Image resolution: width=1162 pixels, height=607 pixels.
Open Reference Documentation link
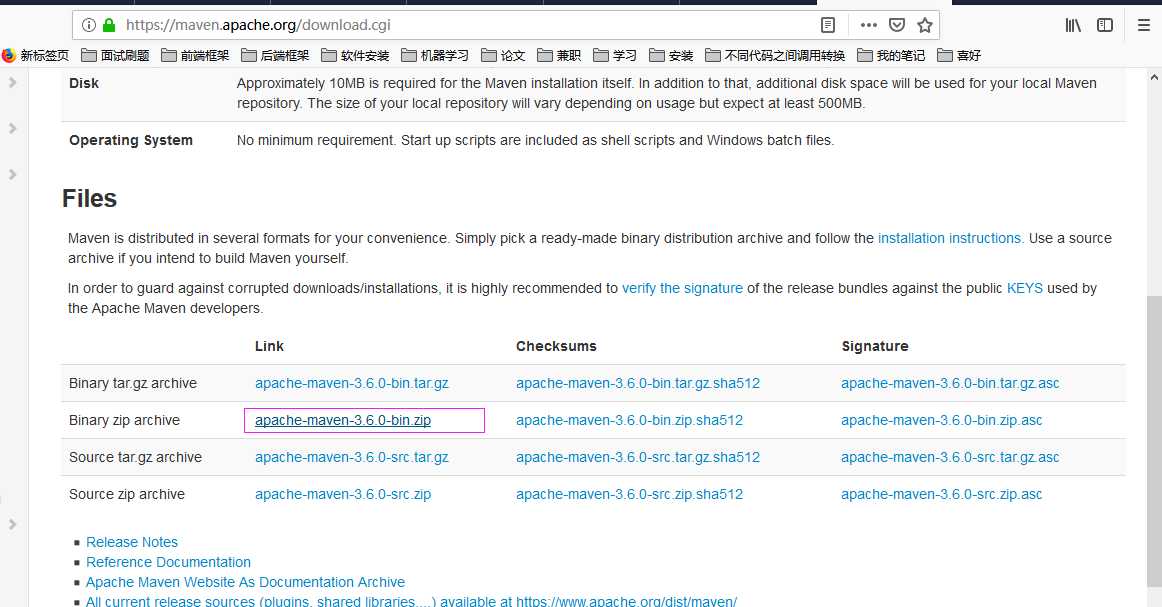[168, 563]
